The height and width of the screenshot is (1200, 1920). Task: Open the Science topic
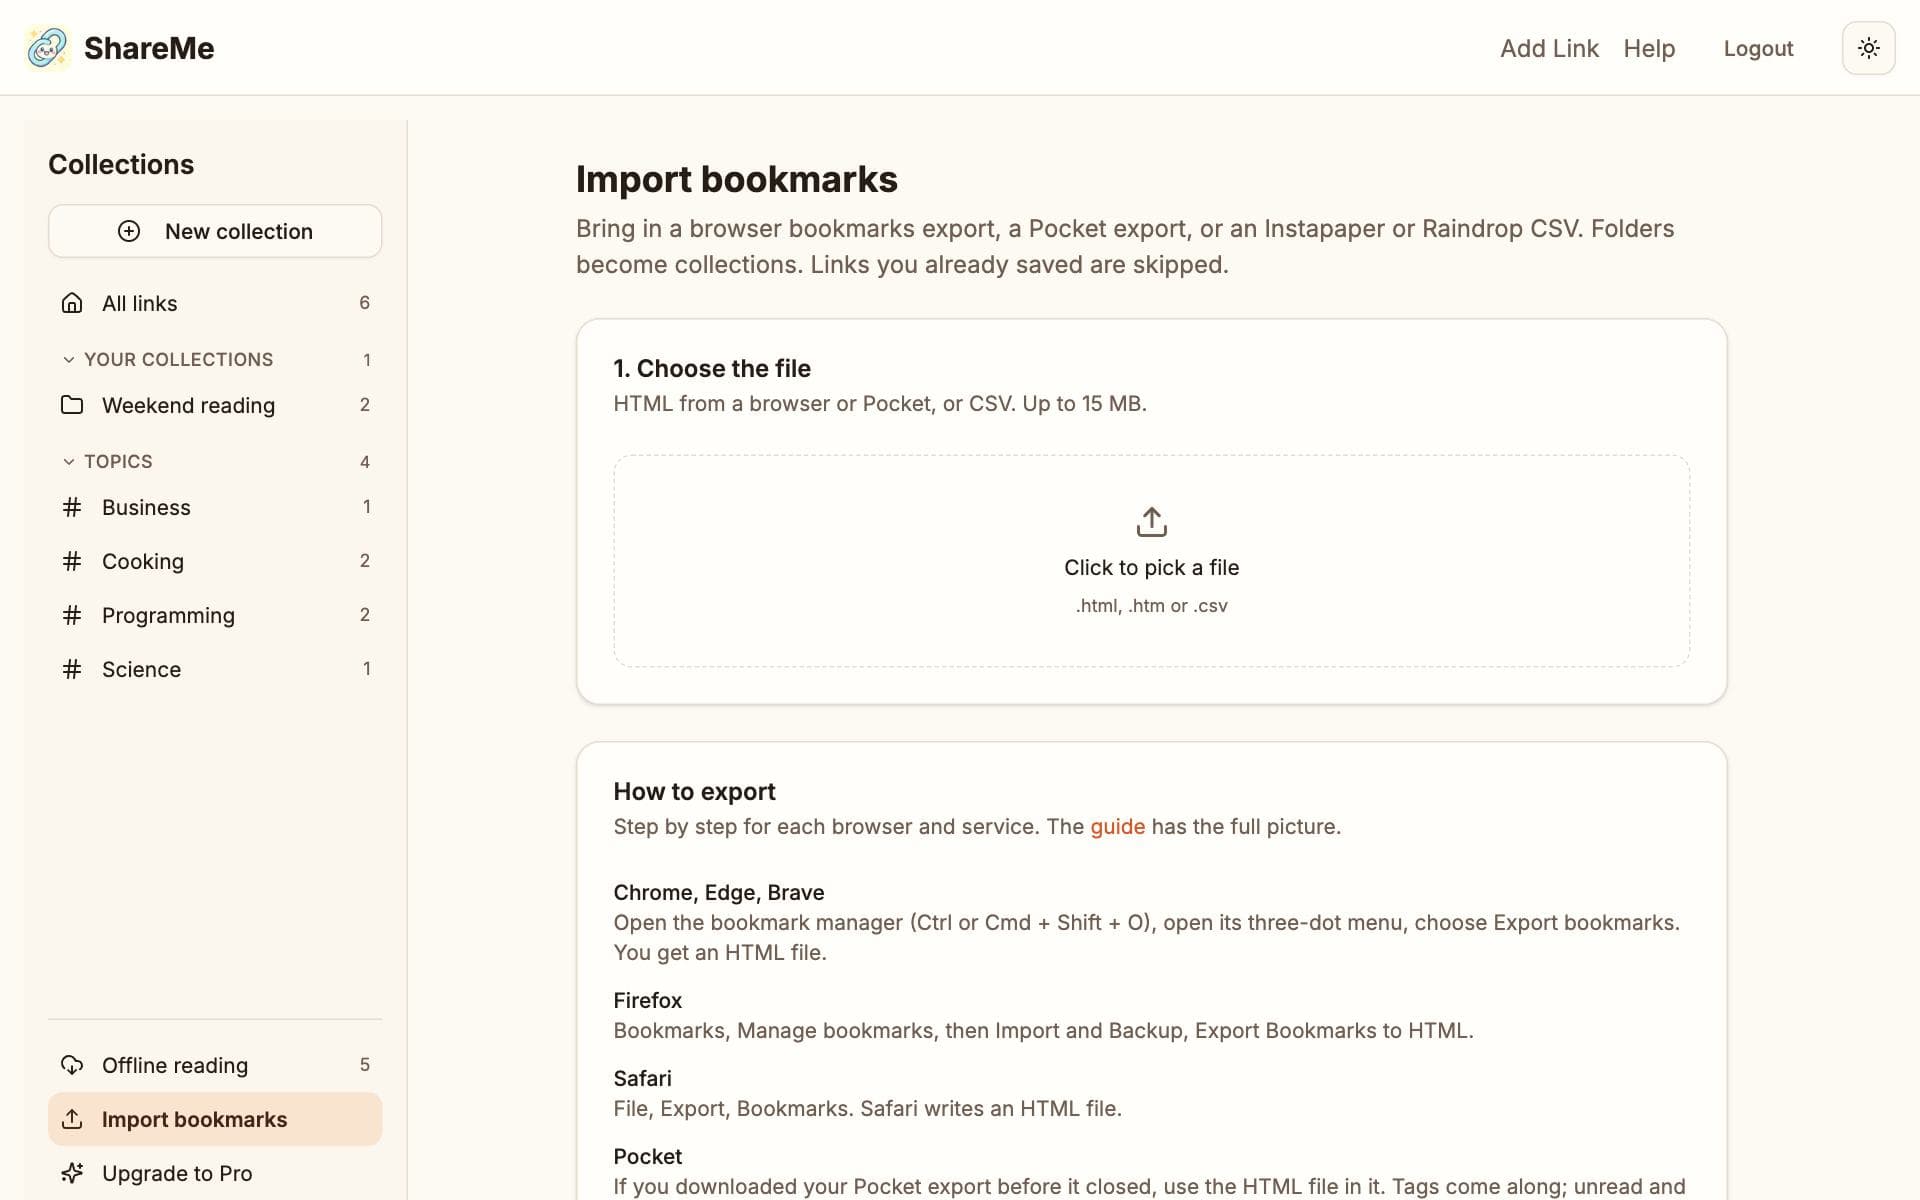[x=215, y=669]
